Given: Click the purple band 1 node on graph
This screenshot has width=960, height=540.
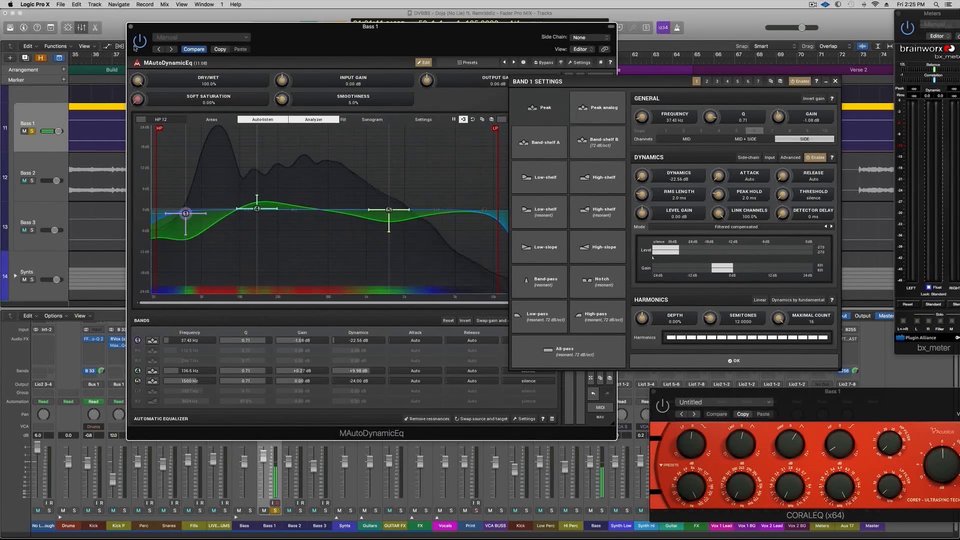Looking at the screenshot, I should (186, 213).
